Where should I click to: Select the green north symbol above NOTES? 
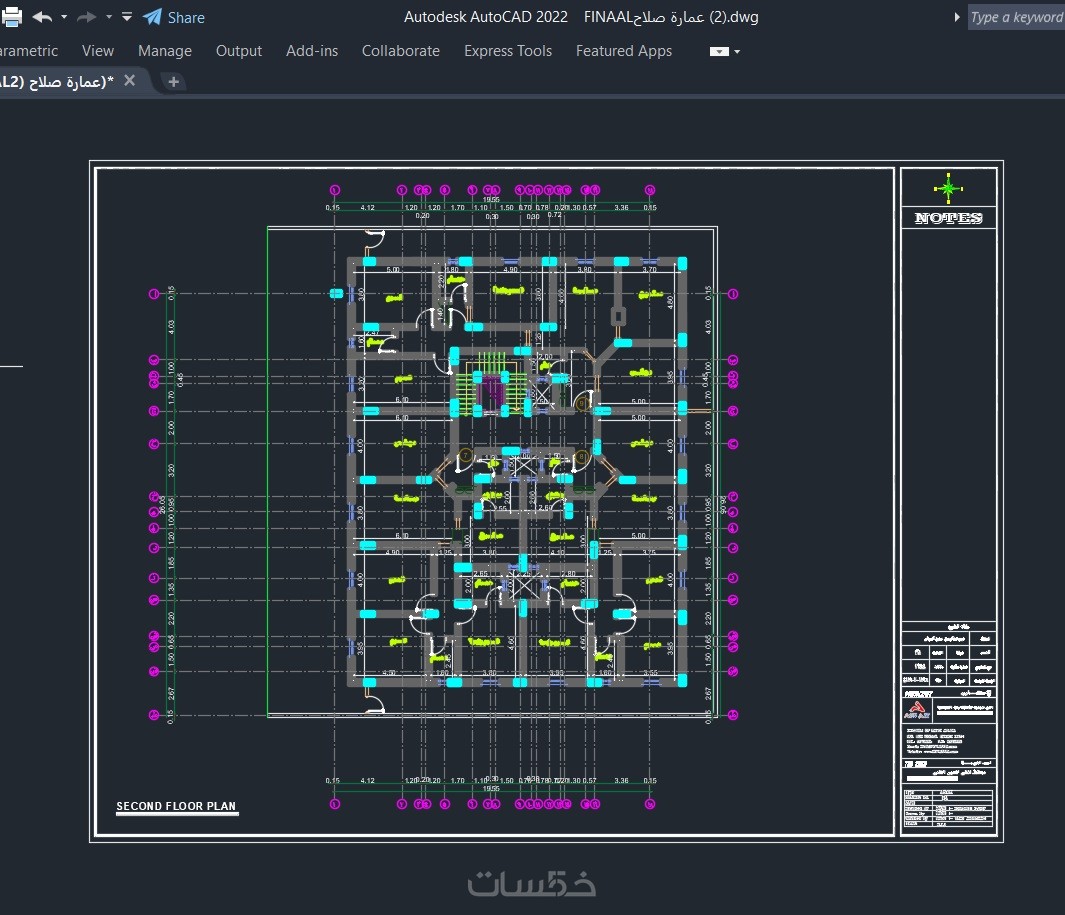point(948,187)
